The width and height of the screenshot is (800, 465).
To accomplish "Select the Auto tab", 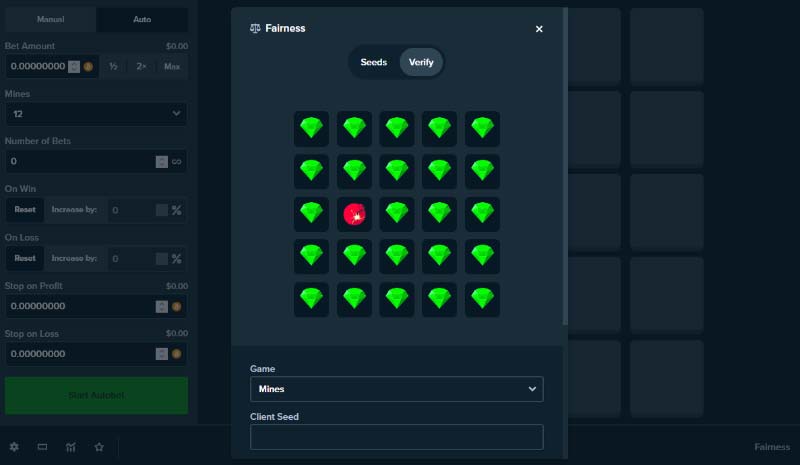I will pos(142,20).
